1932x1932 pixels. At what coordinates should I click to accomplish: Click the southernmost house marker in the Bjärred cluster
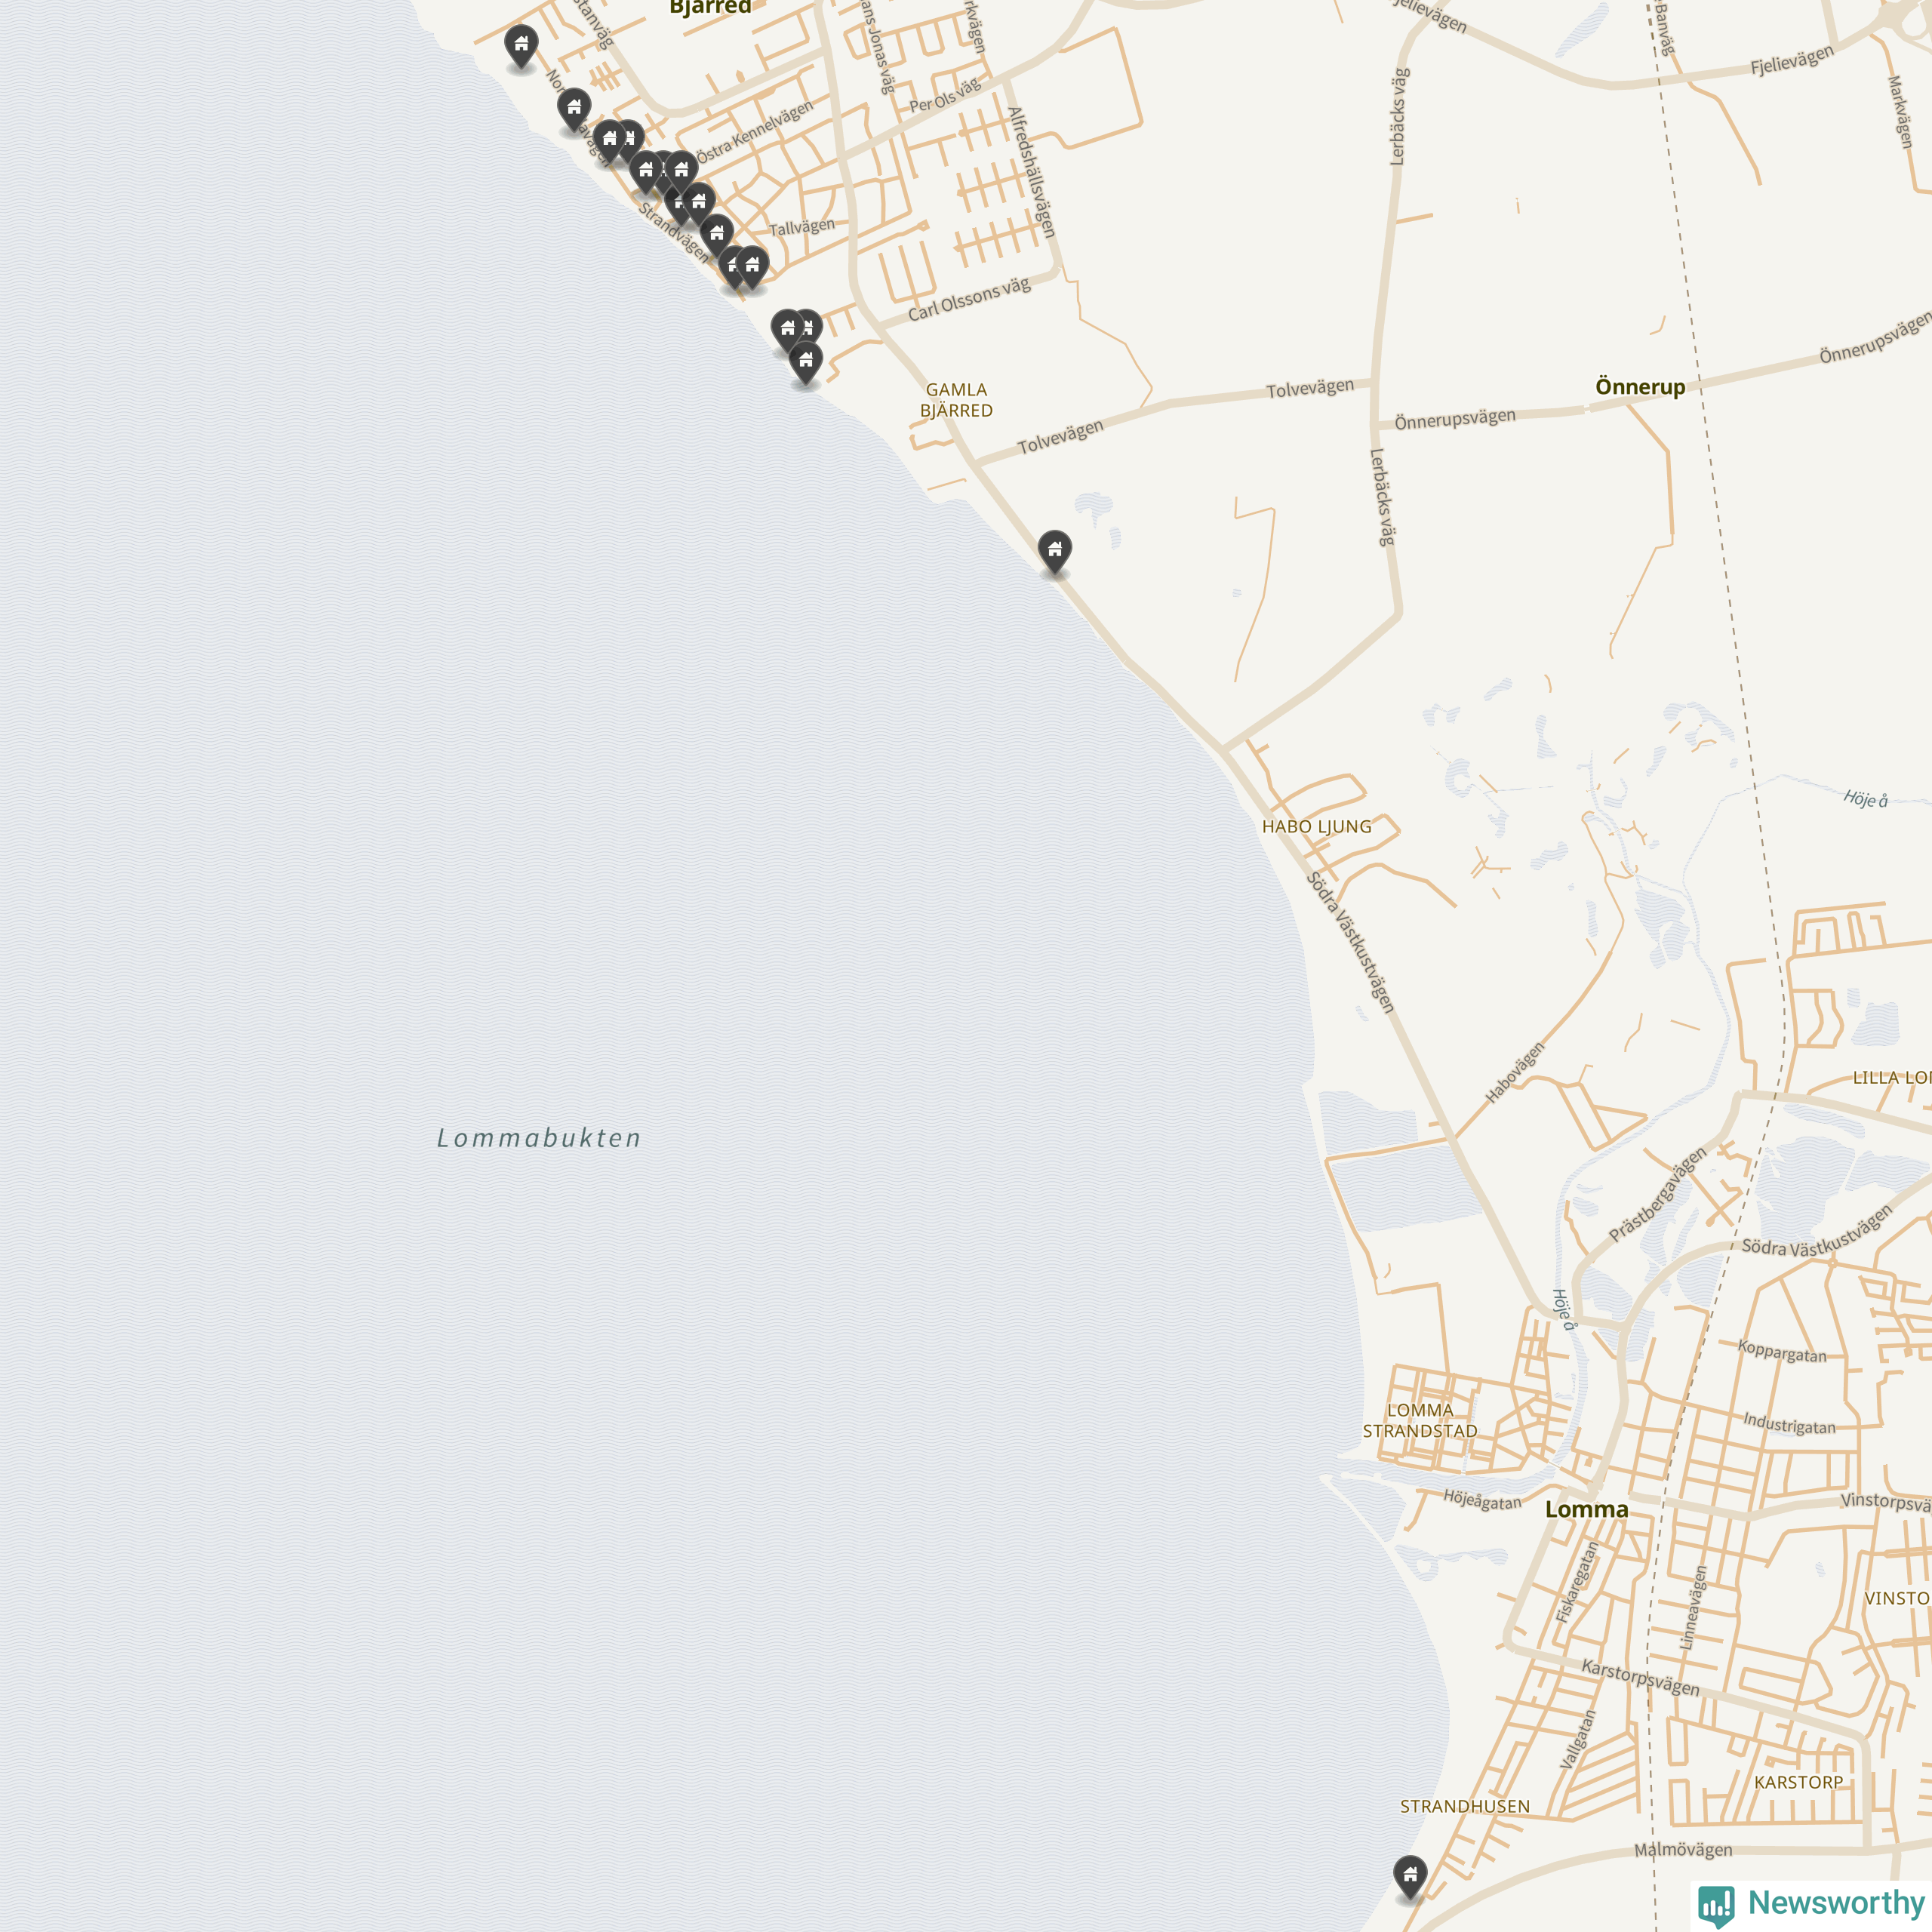806,363
